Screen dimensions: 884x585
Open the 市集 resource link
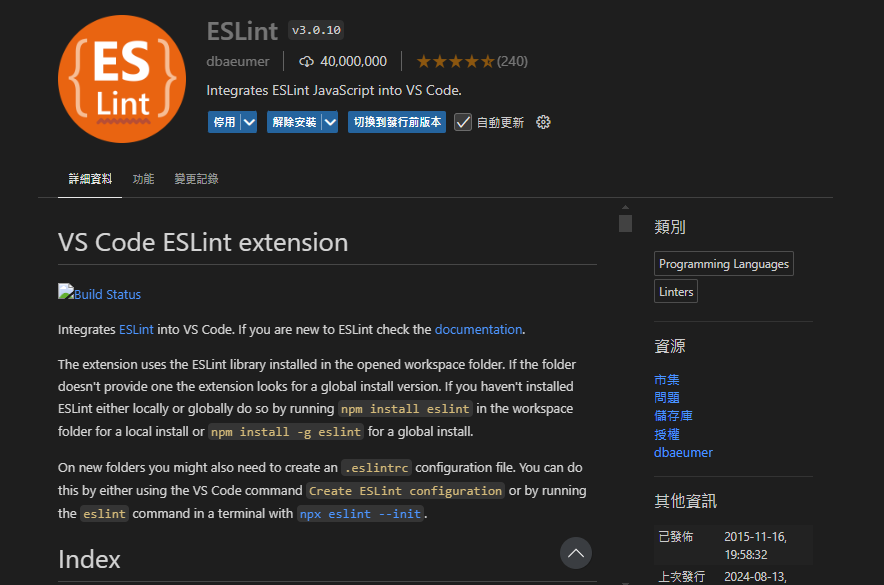pos(666,380)
